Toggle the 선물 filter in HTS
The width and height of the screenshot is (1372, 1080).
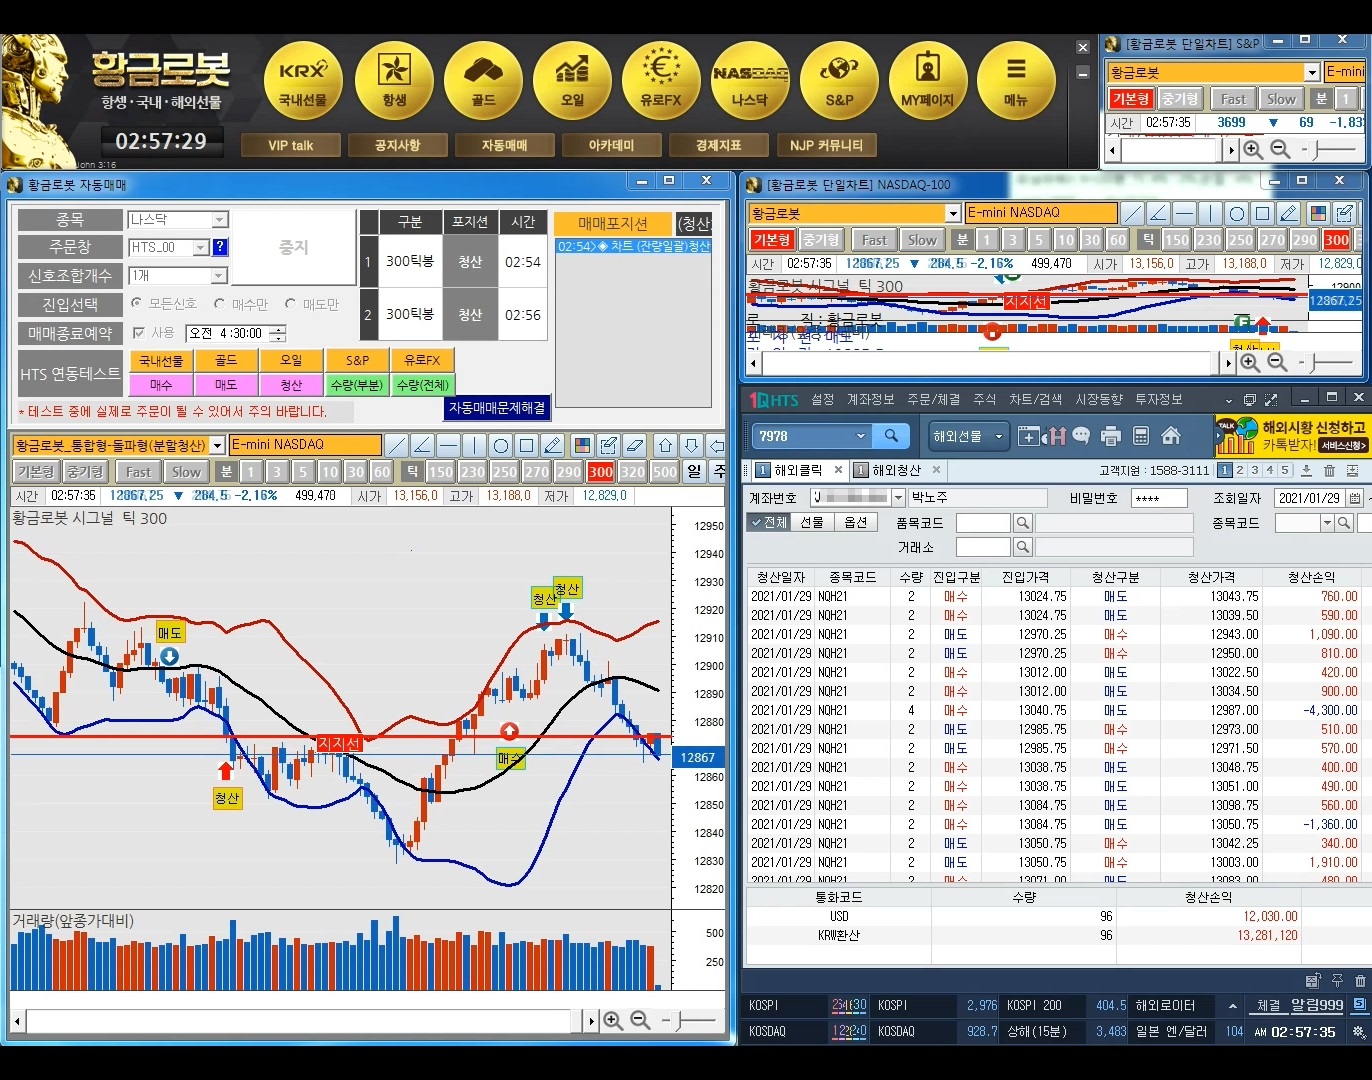[812, 523]
